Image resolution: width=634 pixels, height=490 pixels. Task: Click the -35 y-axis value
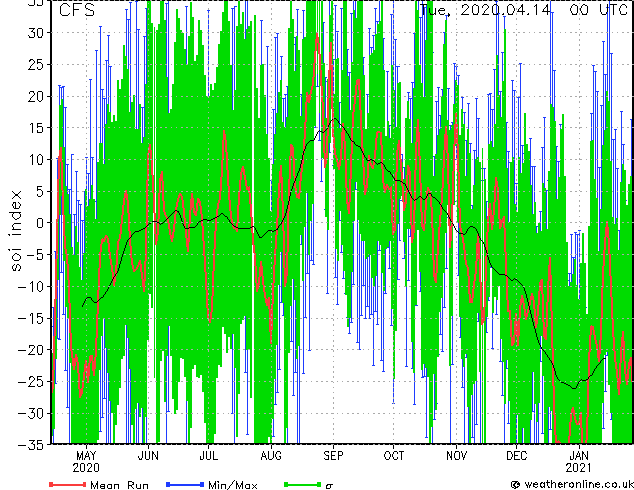(32, 445)
